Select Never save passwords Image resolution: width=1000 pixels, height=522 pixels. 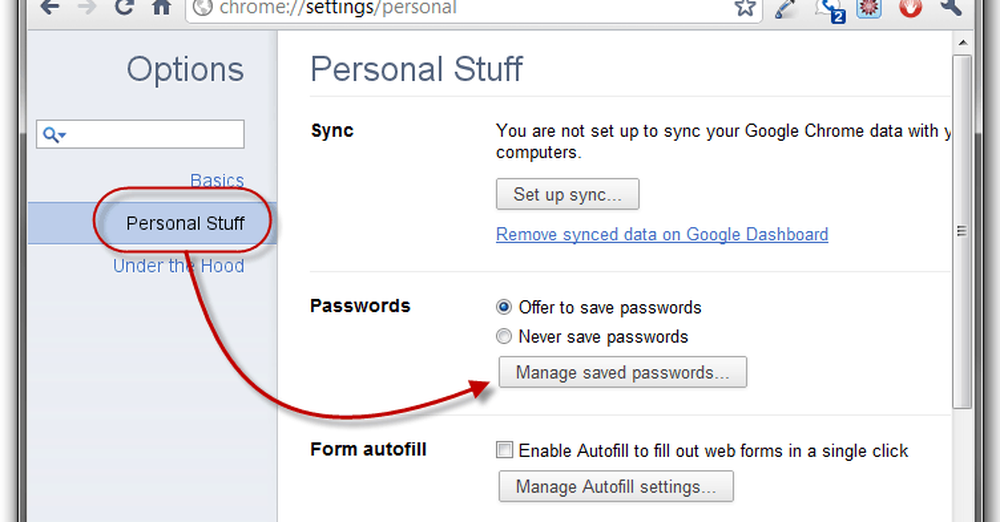pyautogui.click(x=504, y=337)
